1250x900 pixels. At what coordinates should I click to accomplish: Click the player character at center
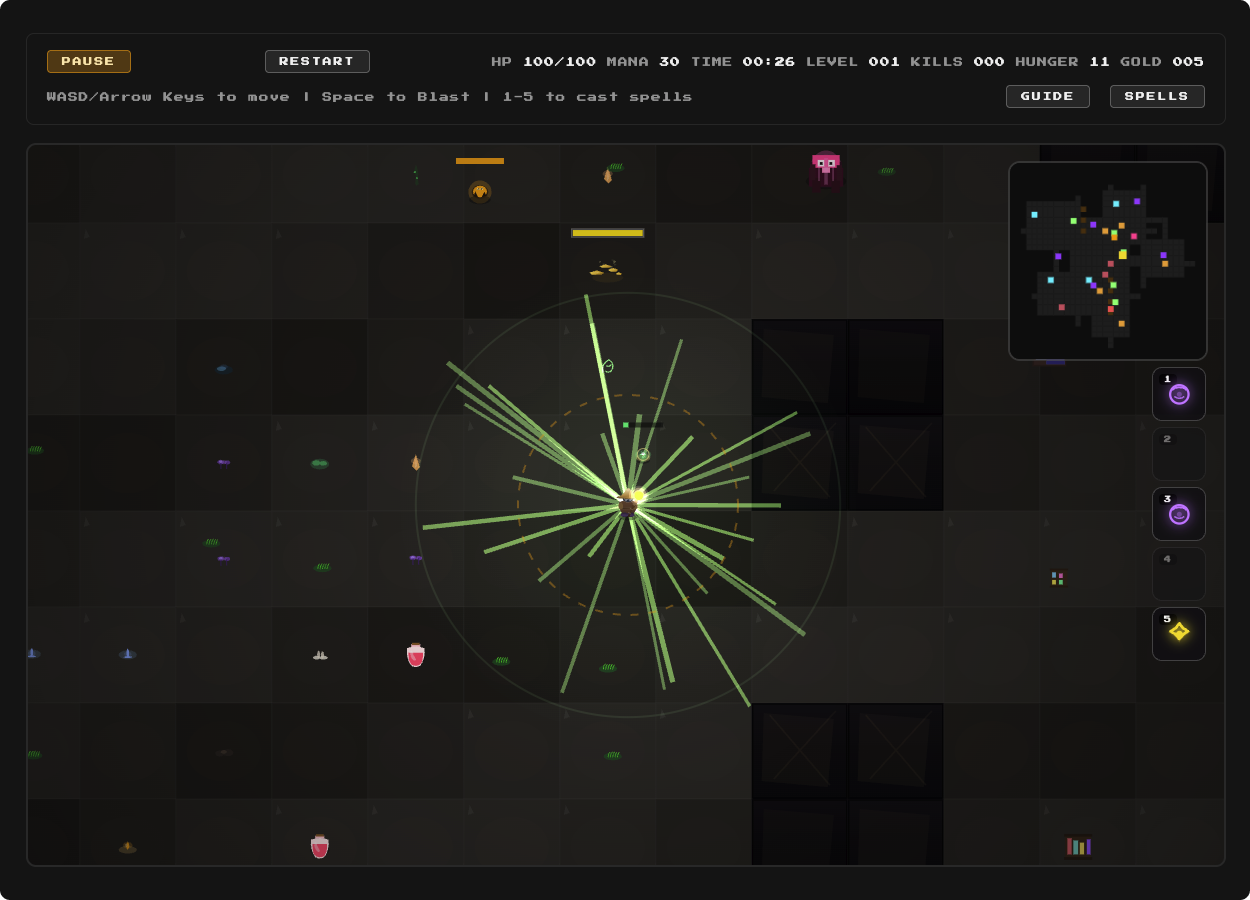tap(628, 503)
